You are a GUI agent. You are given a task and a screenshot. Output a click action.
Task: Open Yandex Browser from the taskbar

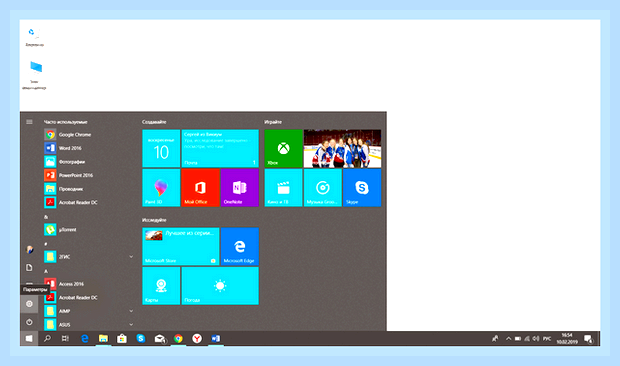197,339
